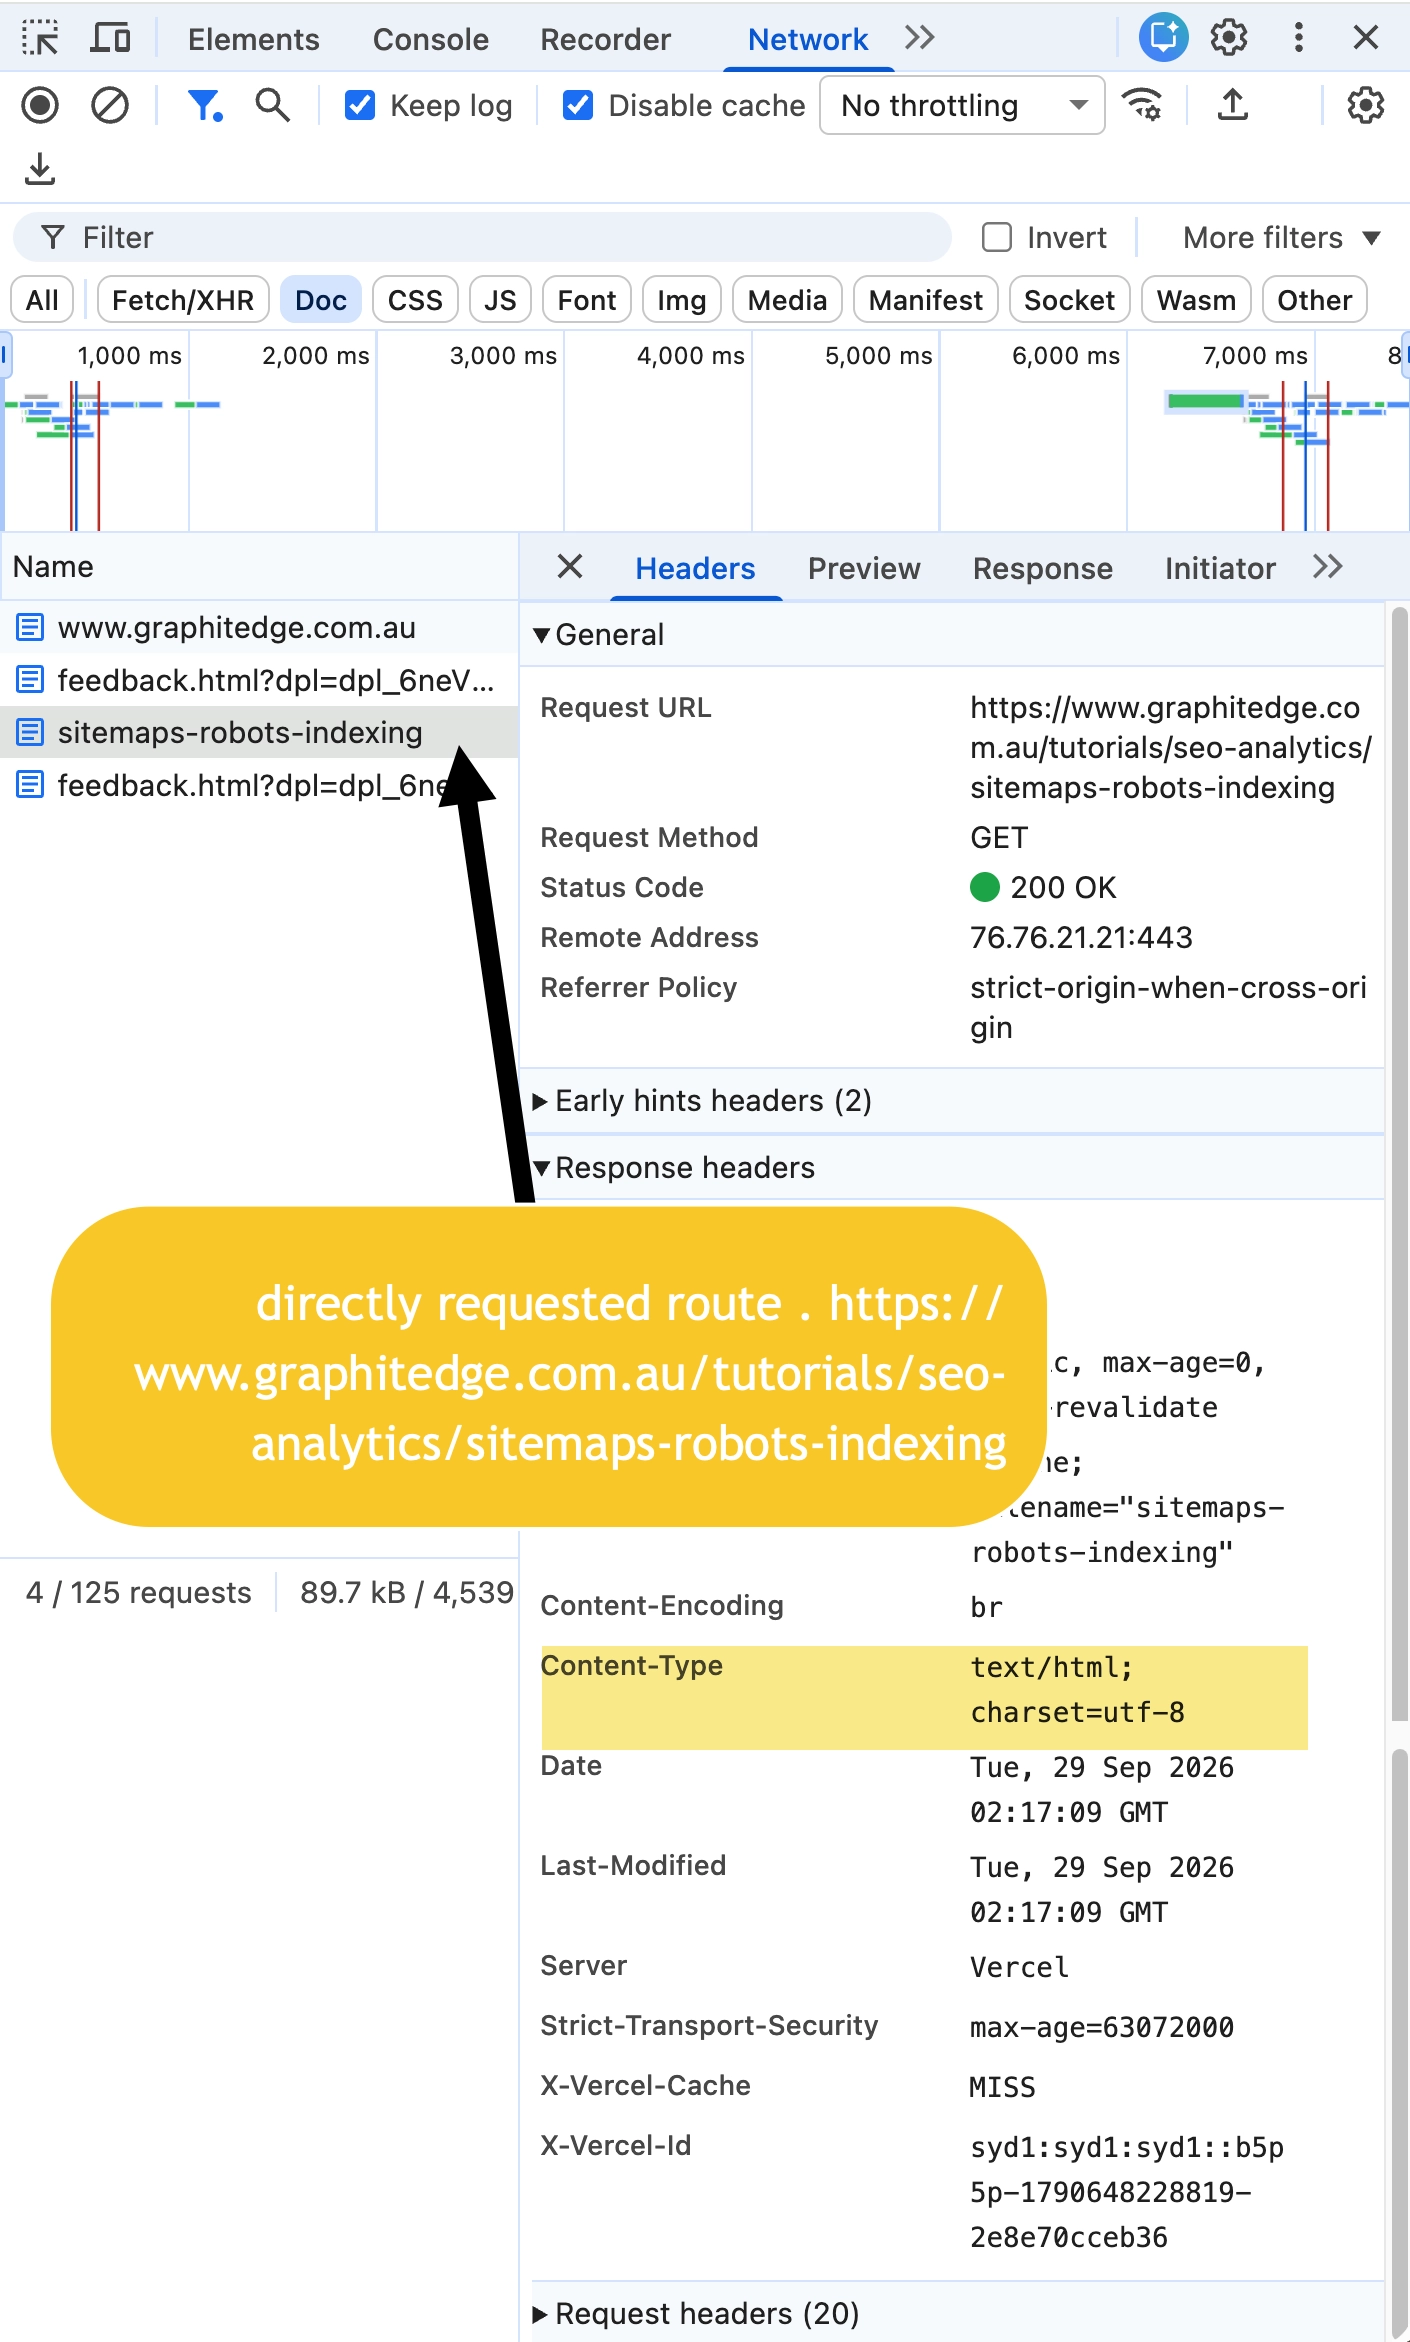Uncheck the Keep log checkbox

tap(360, 105)
